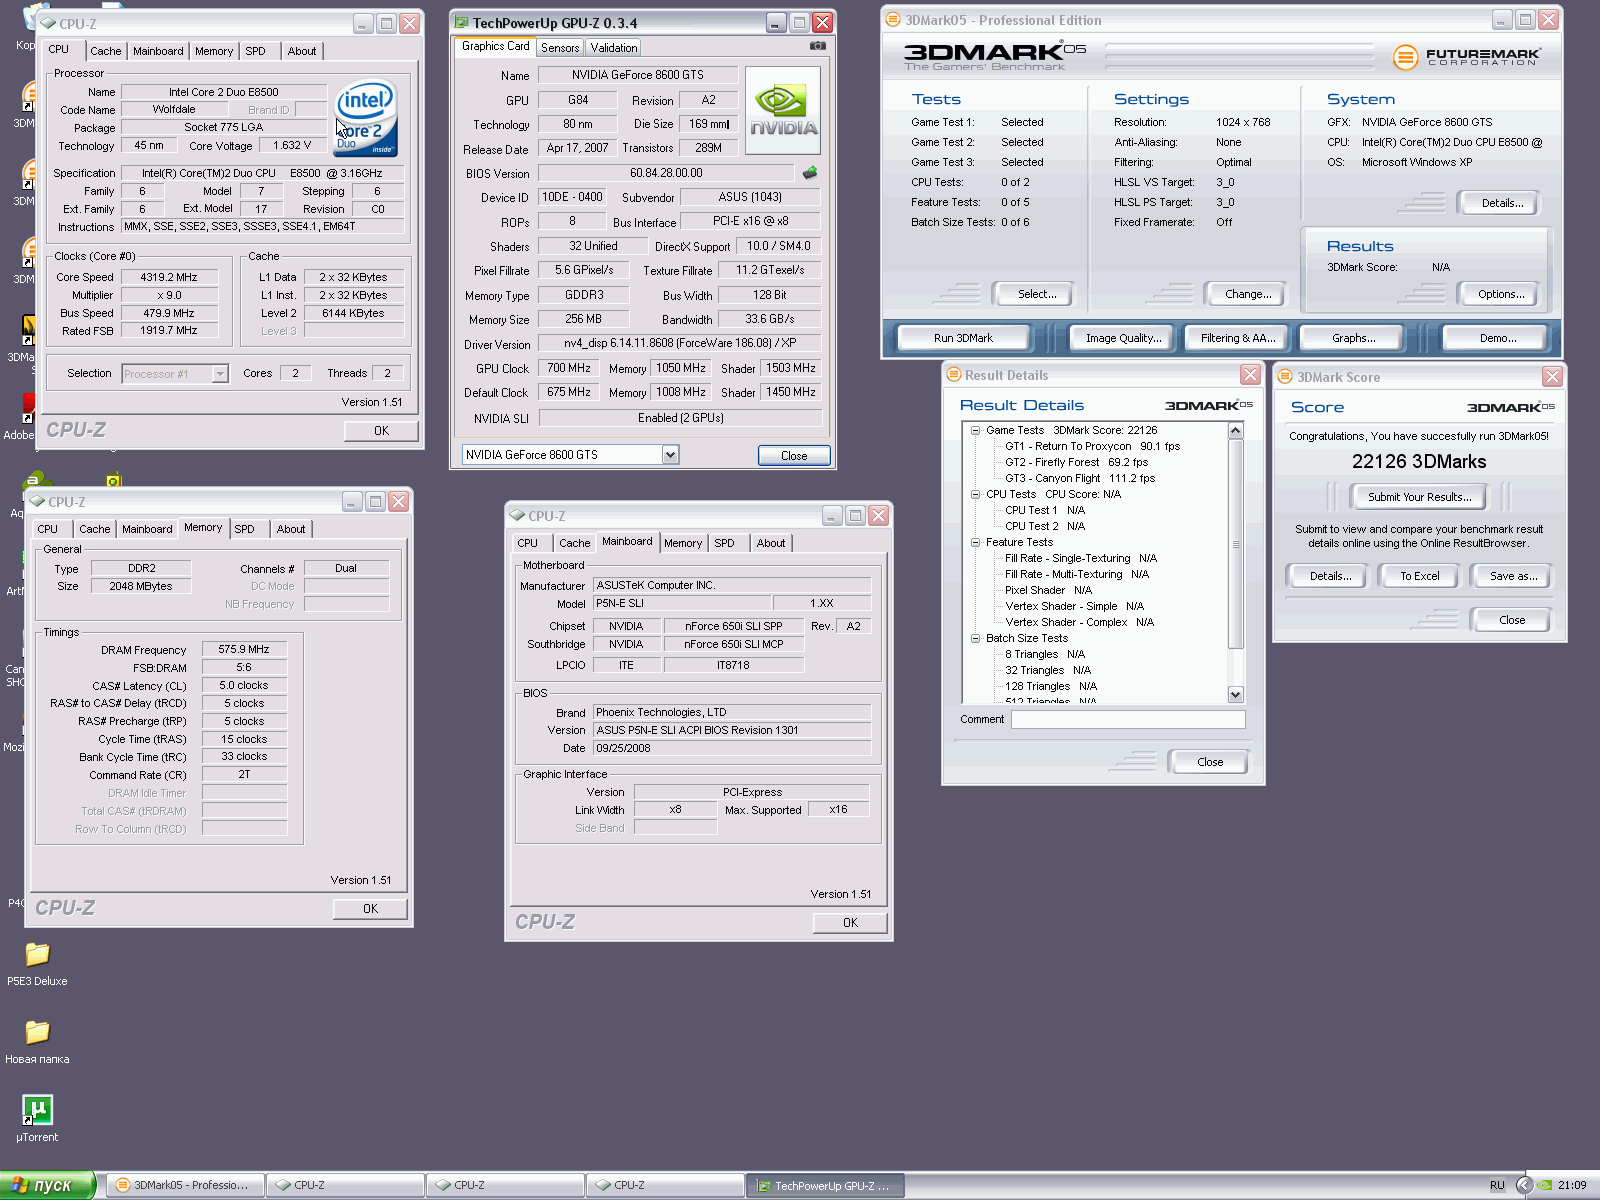
Task: Save BIOS using the chip icon in GPU-Z
Action: [810, 173]
